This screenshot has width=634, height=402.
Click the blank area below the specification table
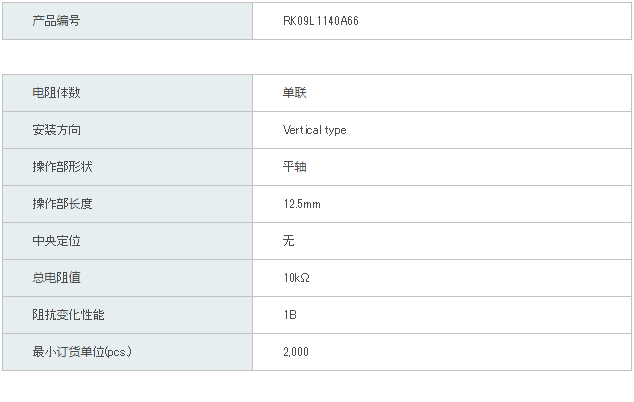tap(317, 386)
